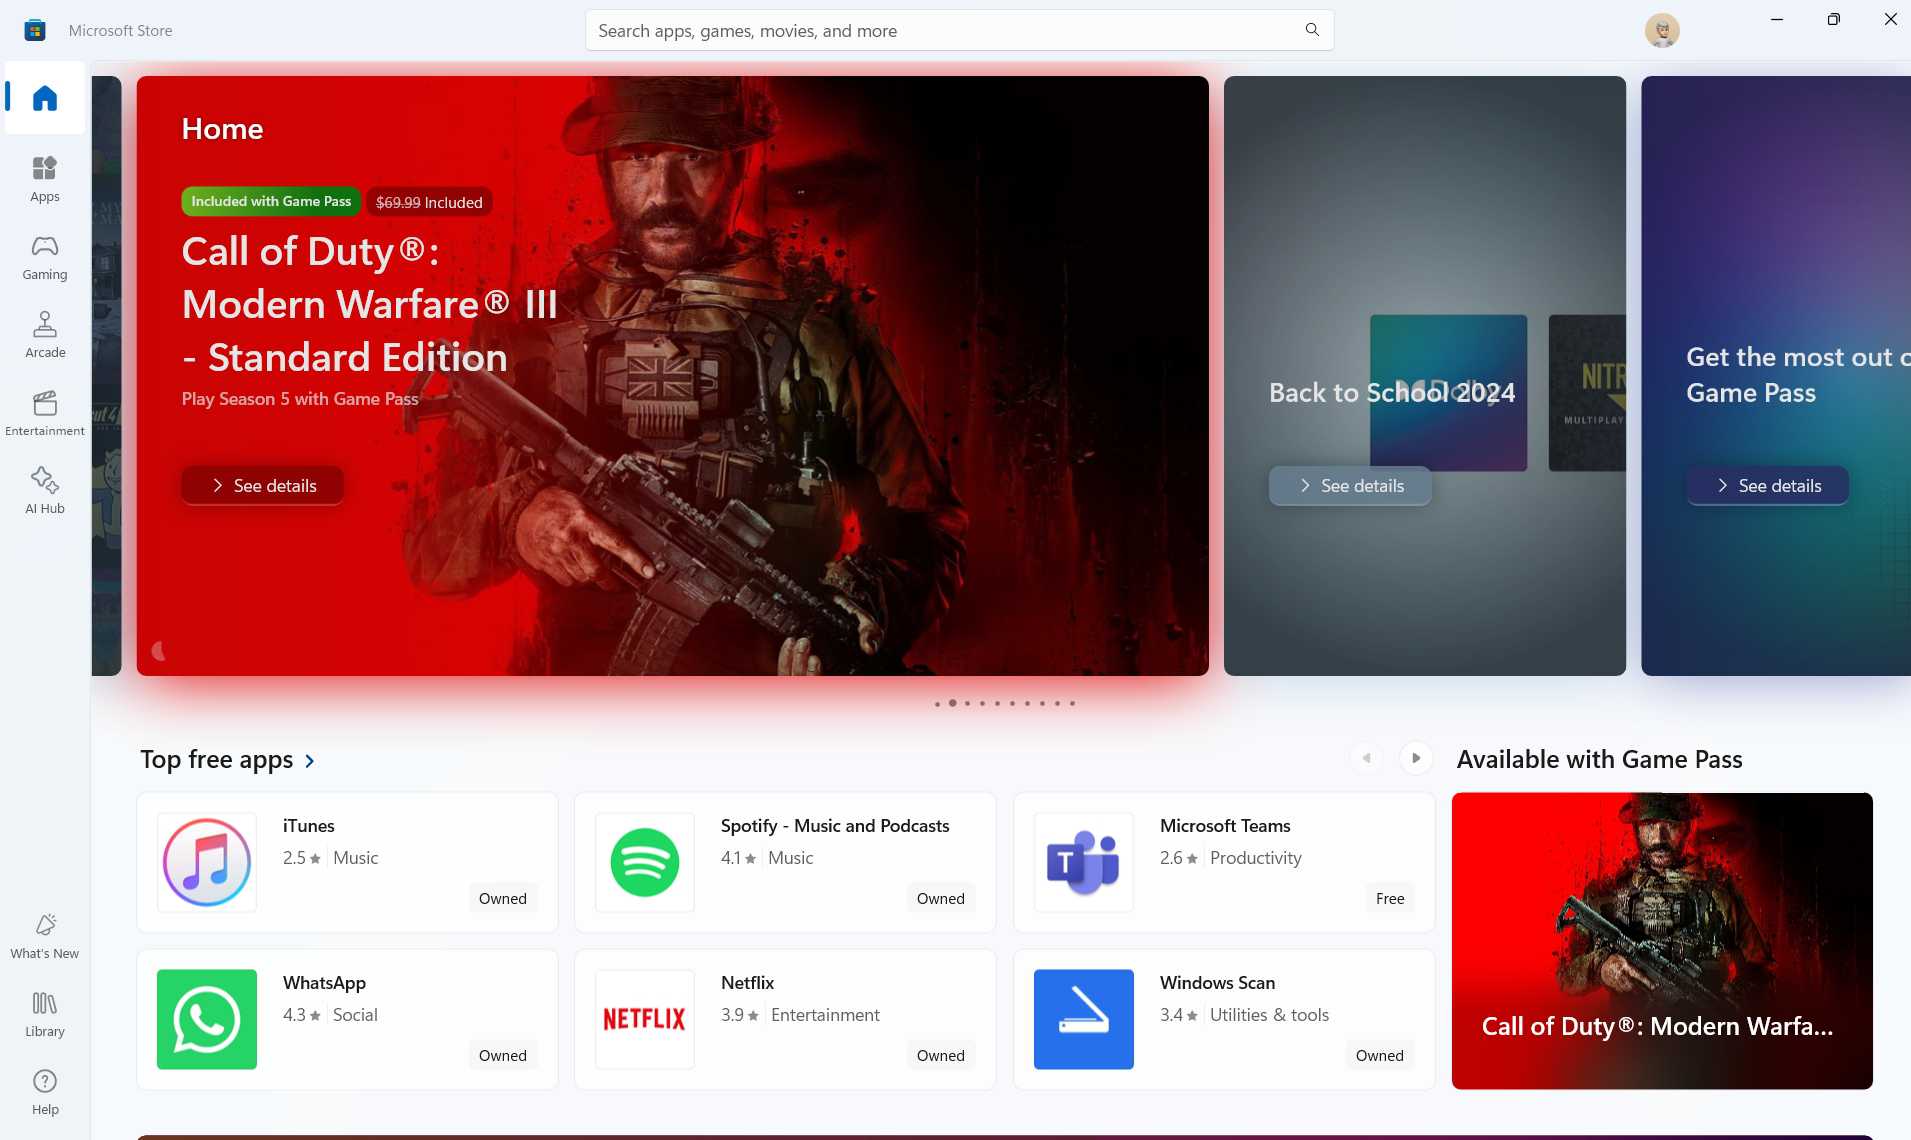This screenshot has height=1140, width=1911.
Task: Open the Back to School 2024 banner
Action: click(x=1425, y=375)
